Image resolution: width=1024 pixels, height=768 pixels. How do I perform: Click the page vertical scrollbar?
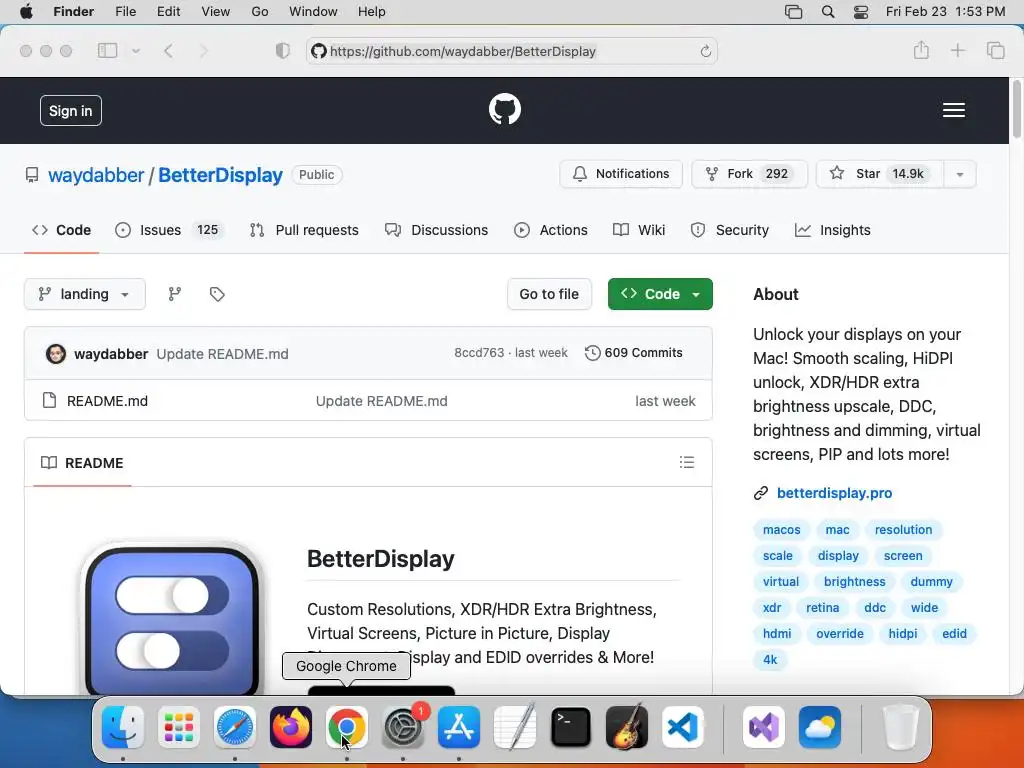tap(1016, 108)
